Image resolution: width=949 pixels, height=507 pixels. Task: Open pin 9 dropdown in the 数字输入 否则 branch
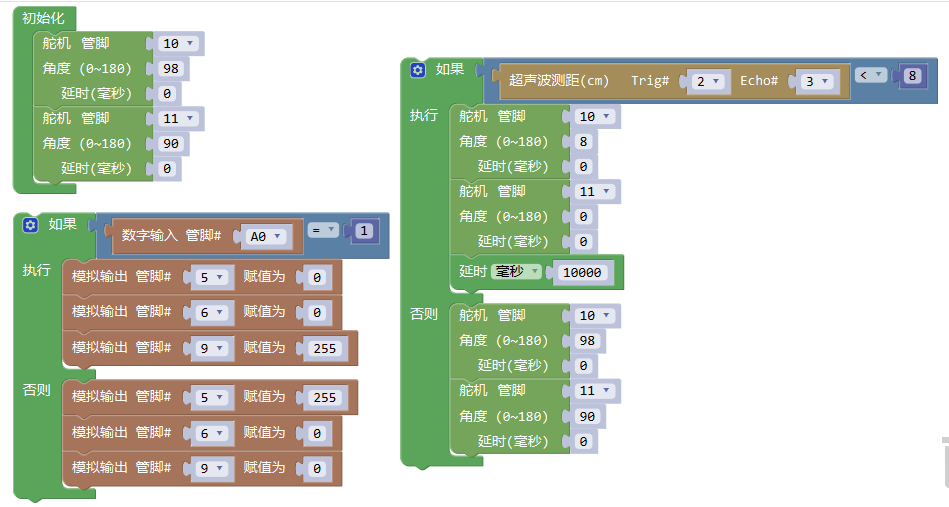point(212,468)
